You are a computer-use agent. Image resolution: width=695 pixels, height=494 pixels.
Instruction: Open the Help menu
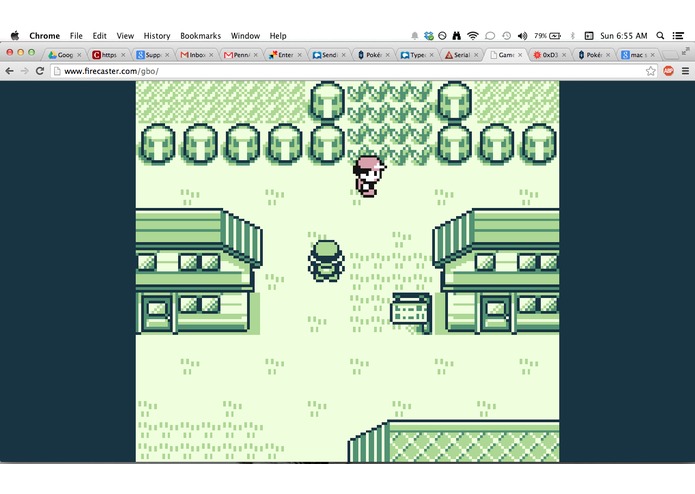pyautogui.click(x=278, y=36)
